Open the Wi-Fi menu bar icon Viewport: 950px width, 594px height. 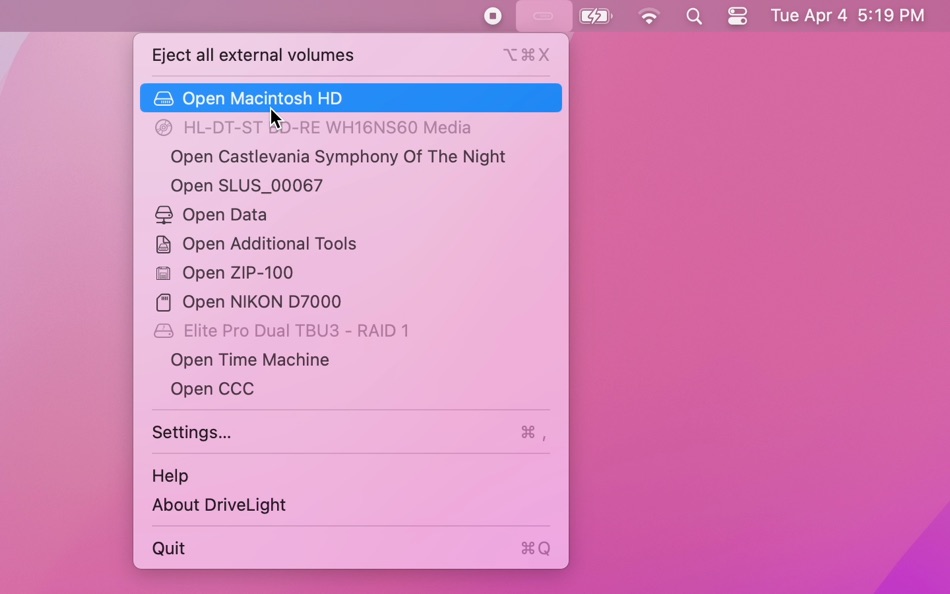649,16
